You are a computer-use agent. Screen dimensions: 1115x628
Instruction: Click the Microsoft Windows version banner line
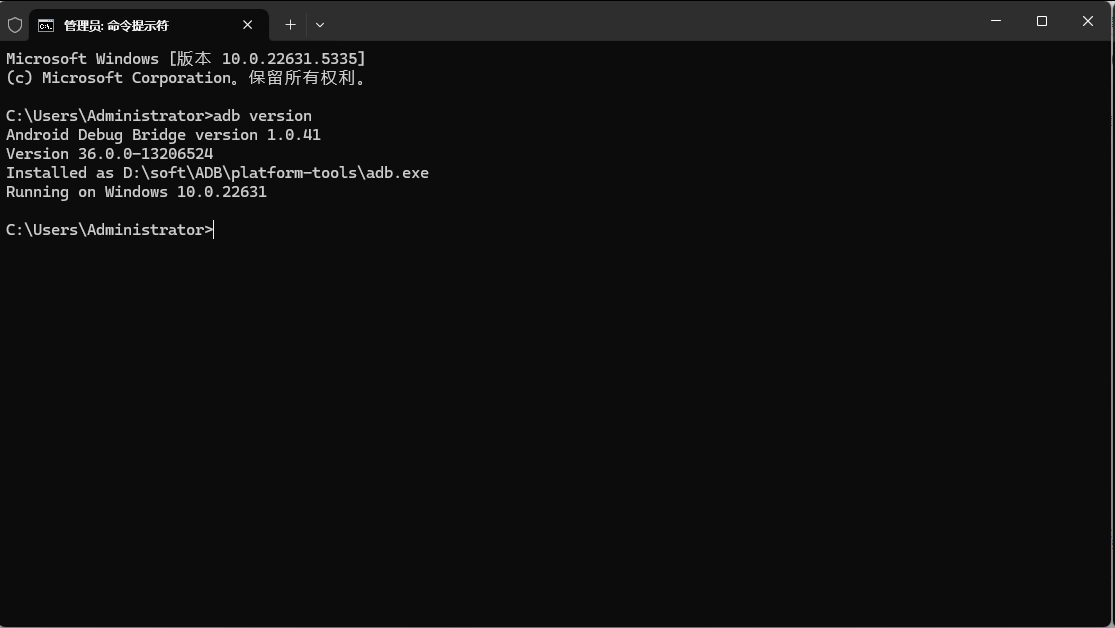point(185,58)
